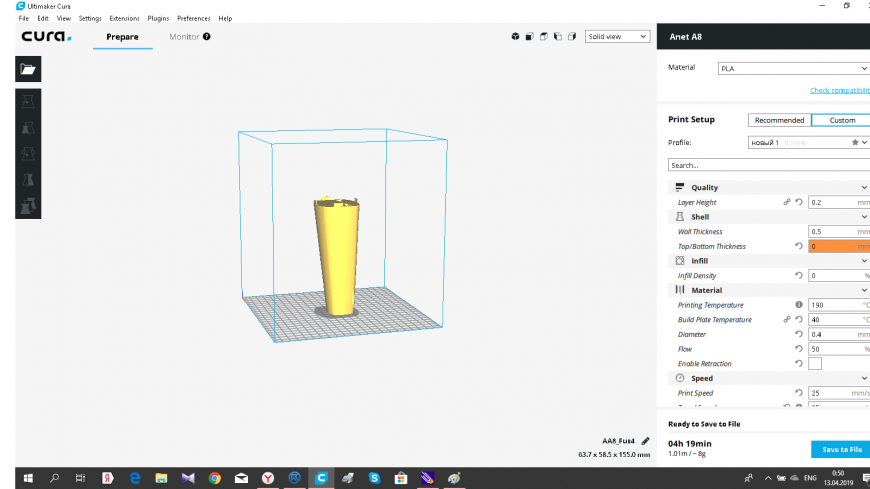This screenshot has height=489, width=870.
Task: Click the settings Search field
Action: (769, 165)
